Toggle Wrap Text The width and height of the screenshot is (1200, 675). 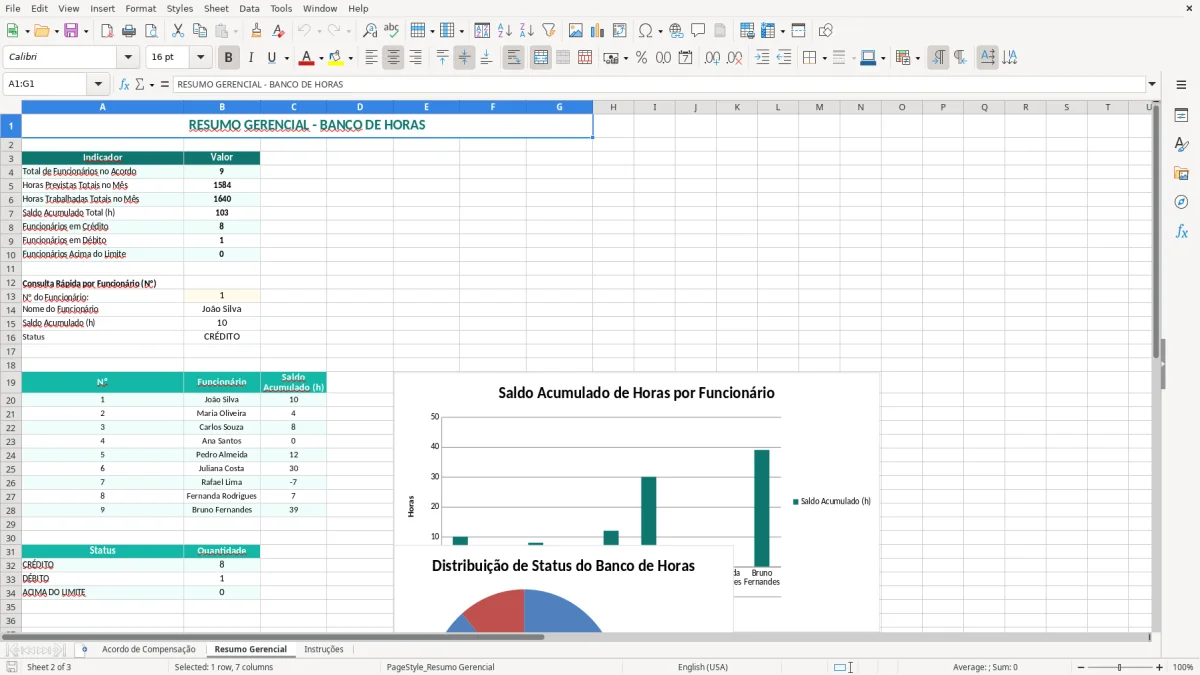[513, 58]
